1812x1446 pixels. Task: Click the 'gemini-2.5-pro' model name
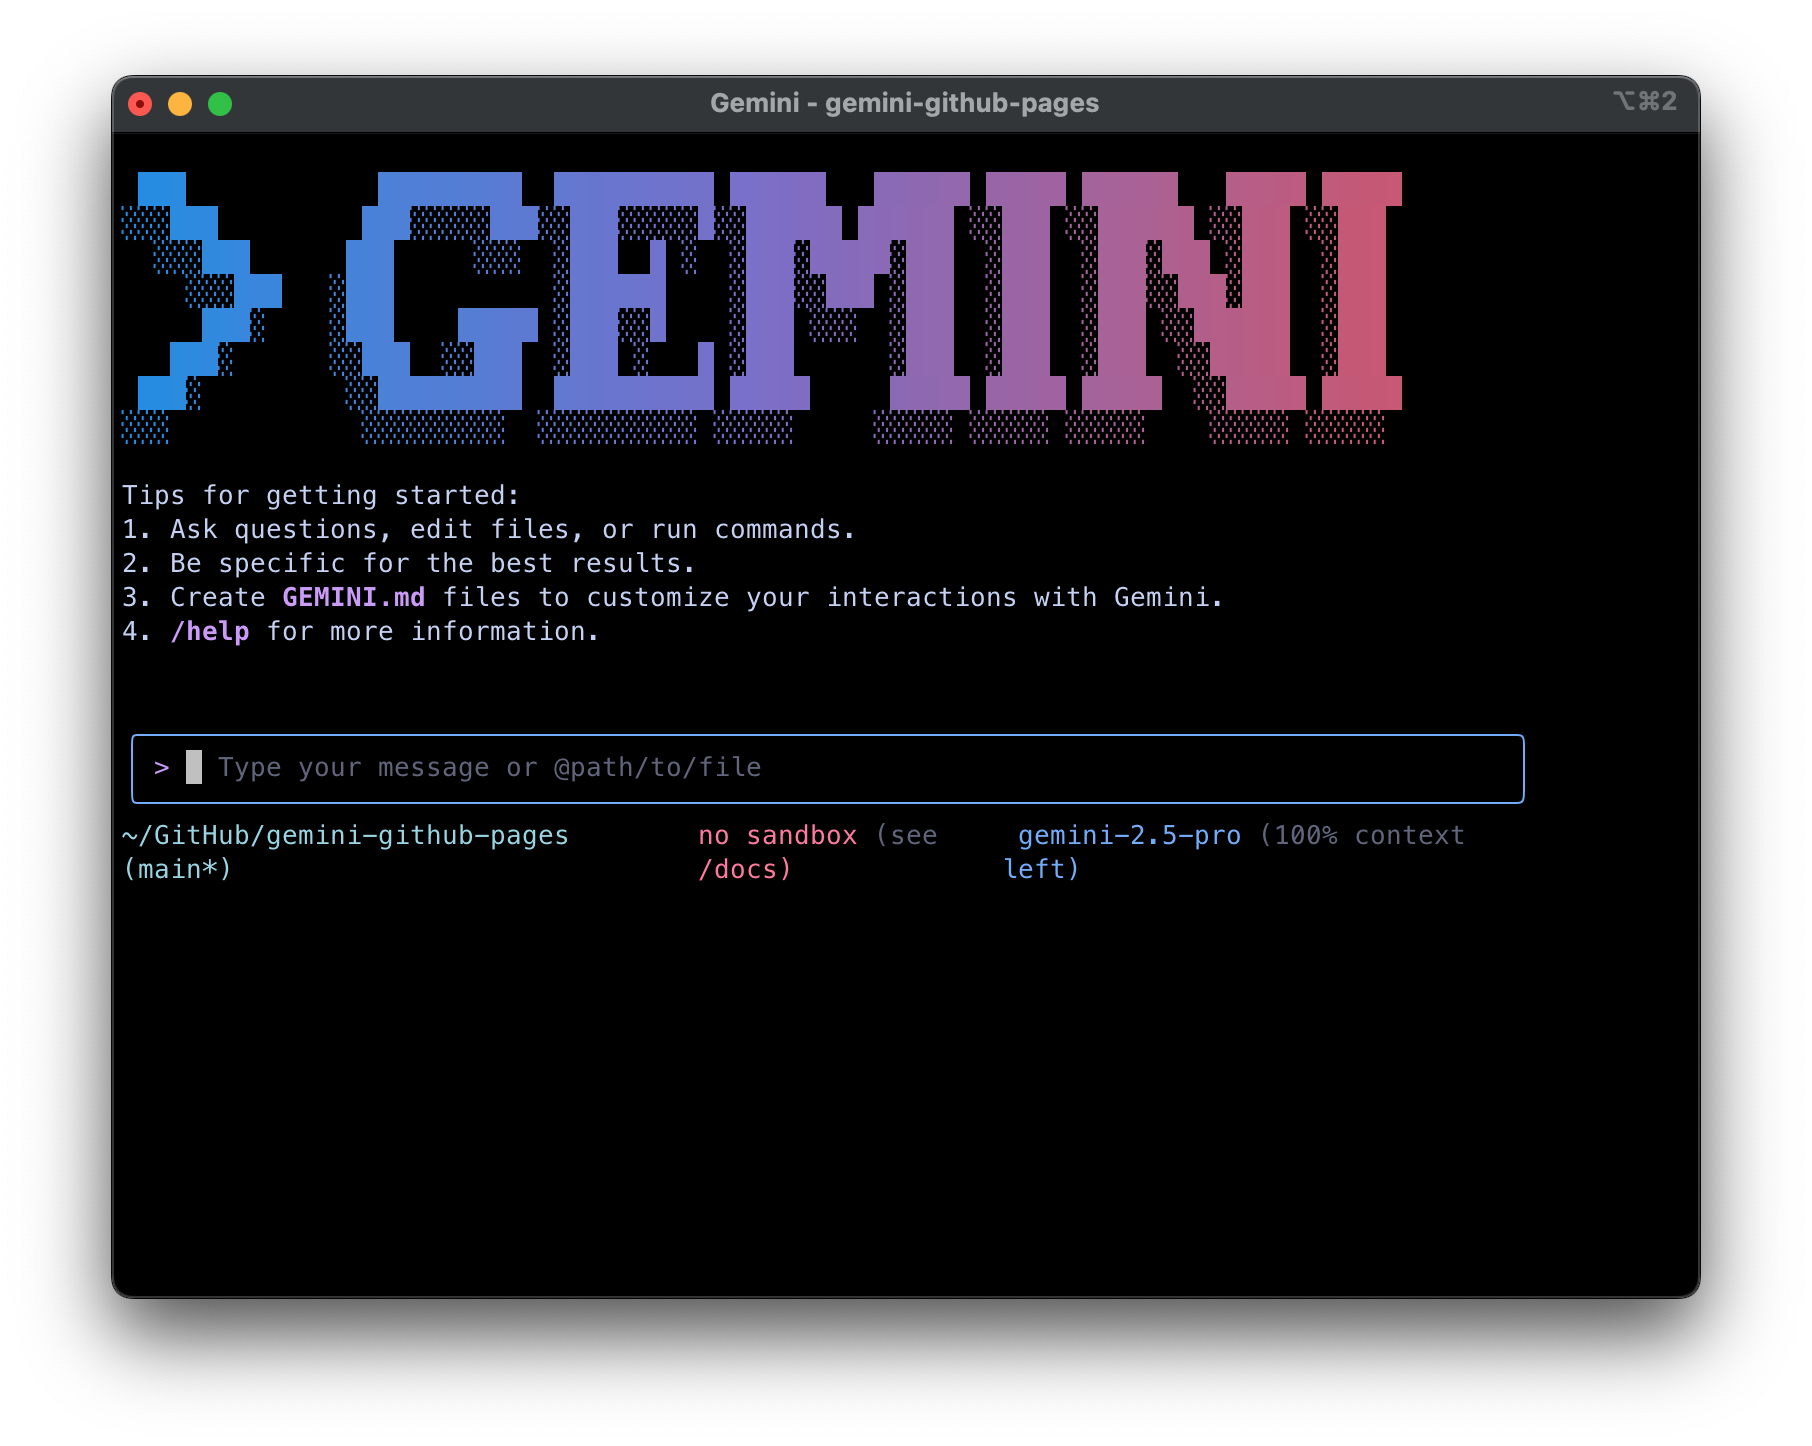(x=1130, y=835)
